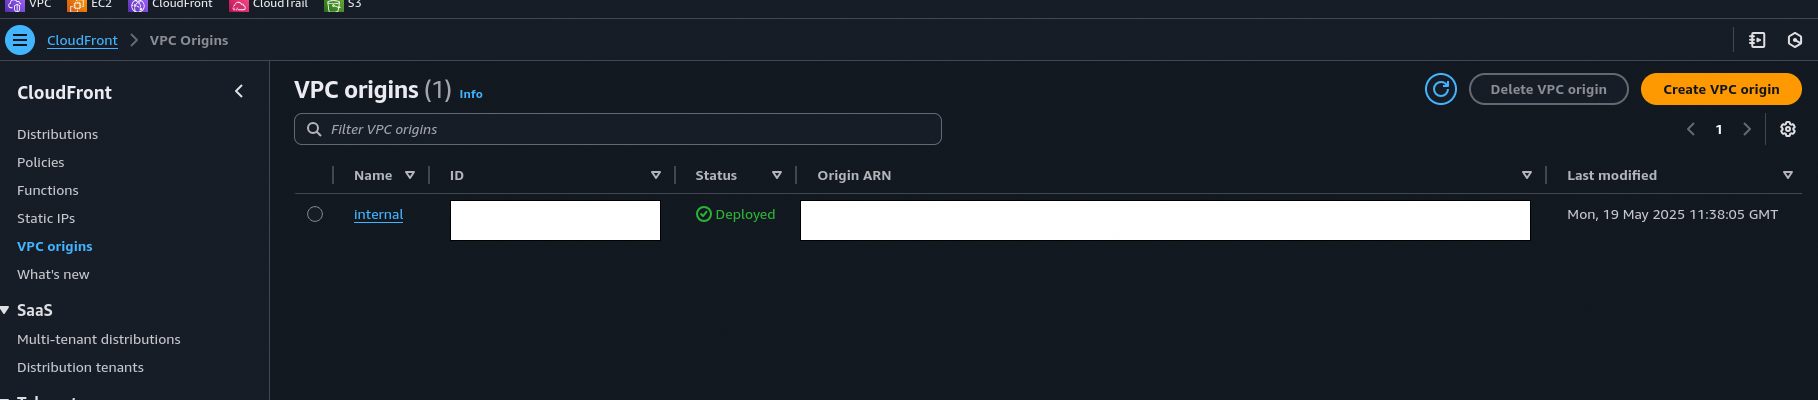Open What's new in the sidebar

(x=53, y=274)
